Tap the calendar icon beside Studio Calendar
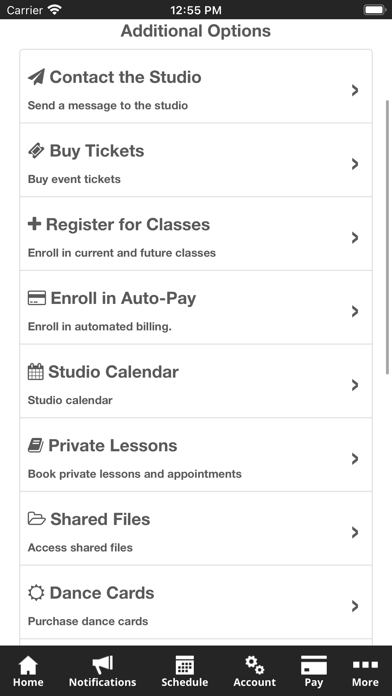The height and width of the screenshot is (696, 392). tap(36, 372)
